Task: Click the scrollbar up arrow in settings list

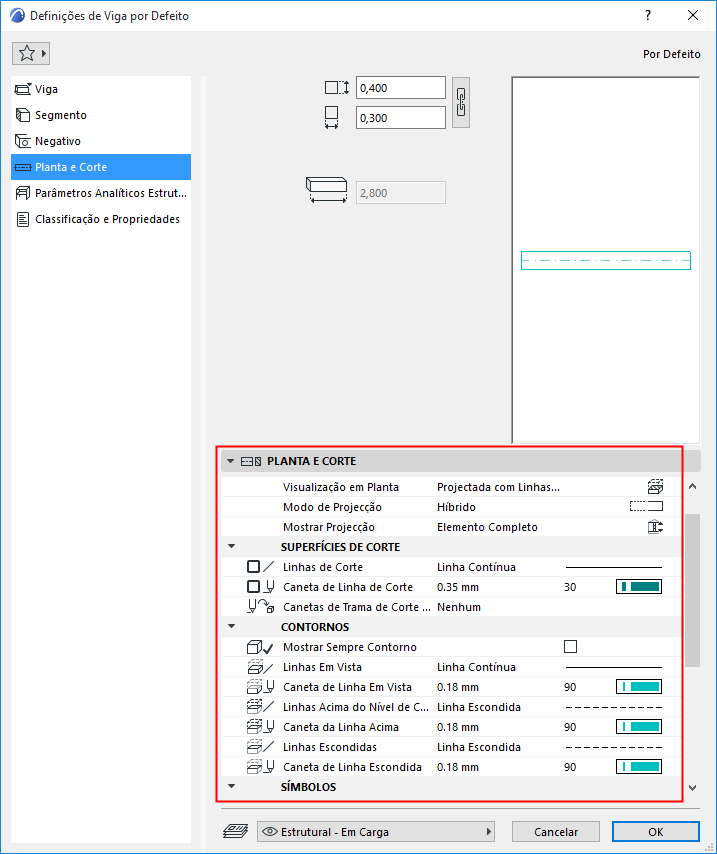Action: click(x=692, y=486)
